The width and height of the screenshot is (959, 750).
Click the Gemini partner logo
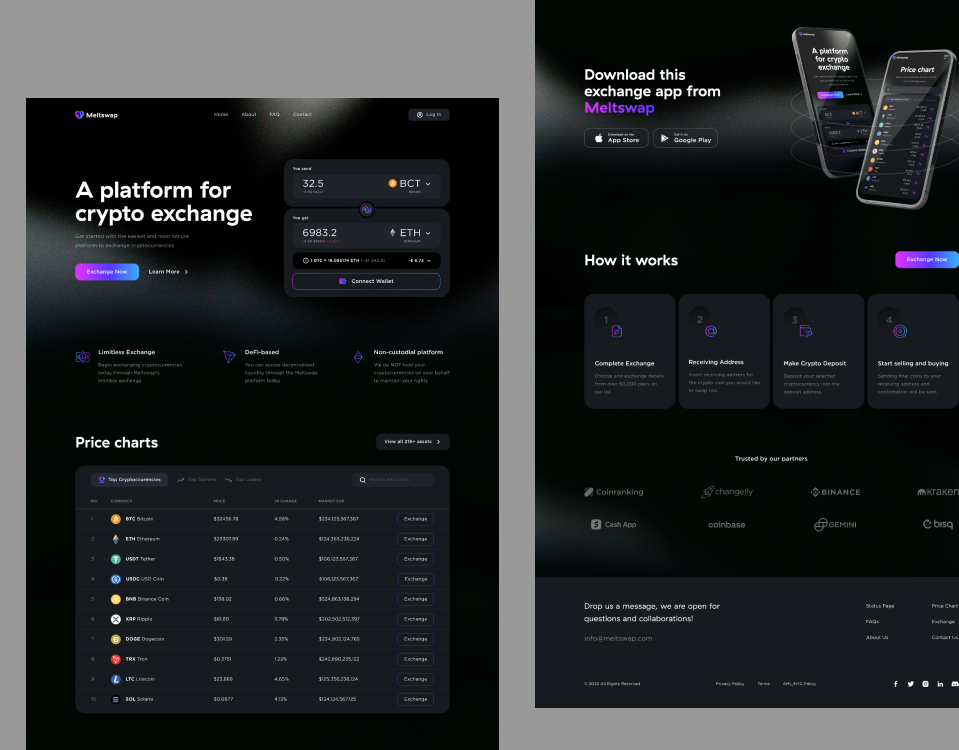coord(835,524)
